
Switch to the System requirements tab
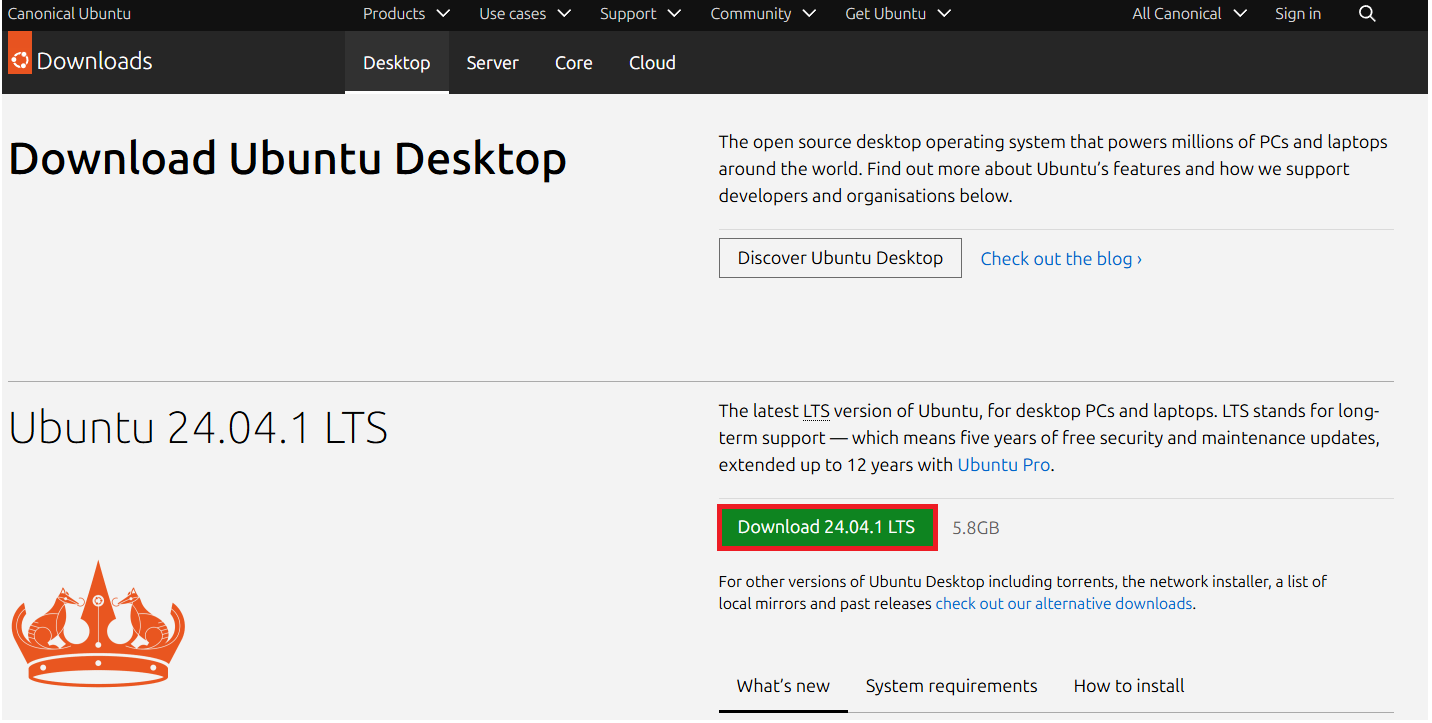click(x=952, y=686)
